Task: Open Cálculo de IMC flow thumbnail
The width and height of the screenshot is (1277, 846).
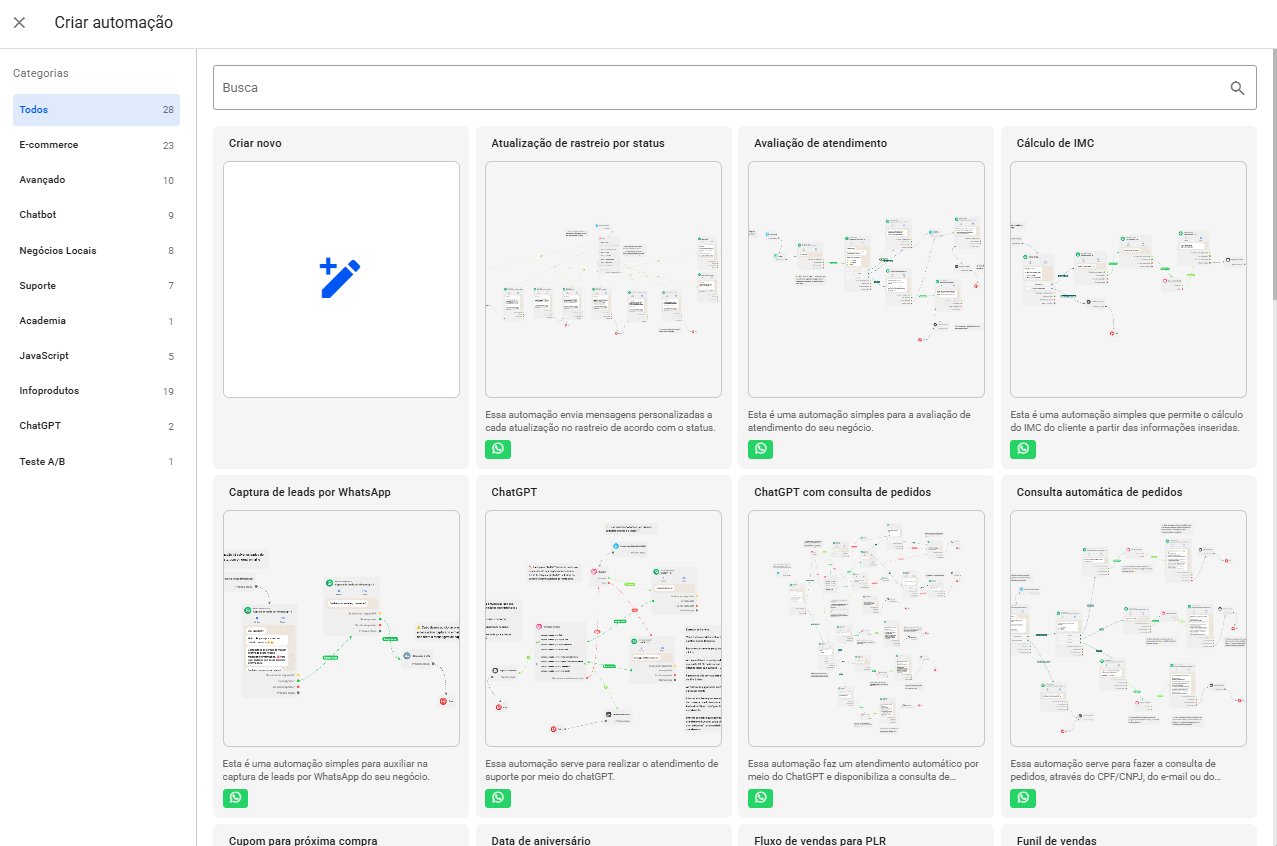Action: click(x=1128, y=279)
